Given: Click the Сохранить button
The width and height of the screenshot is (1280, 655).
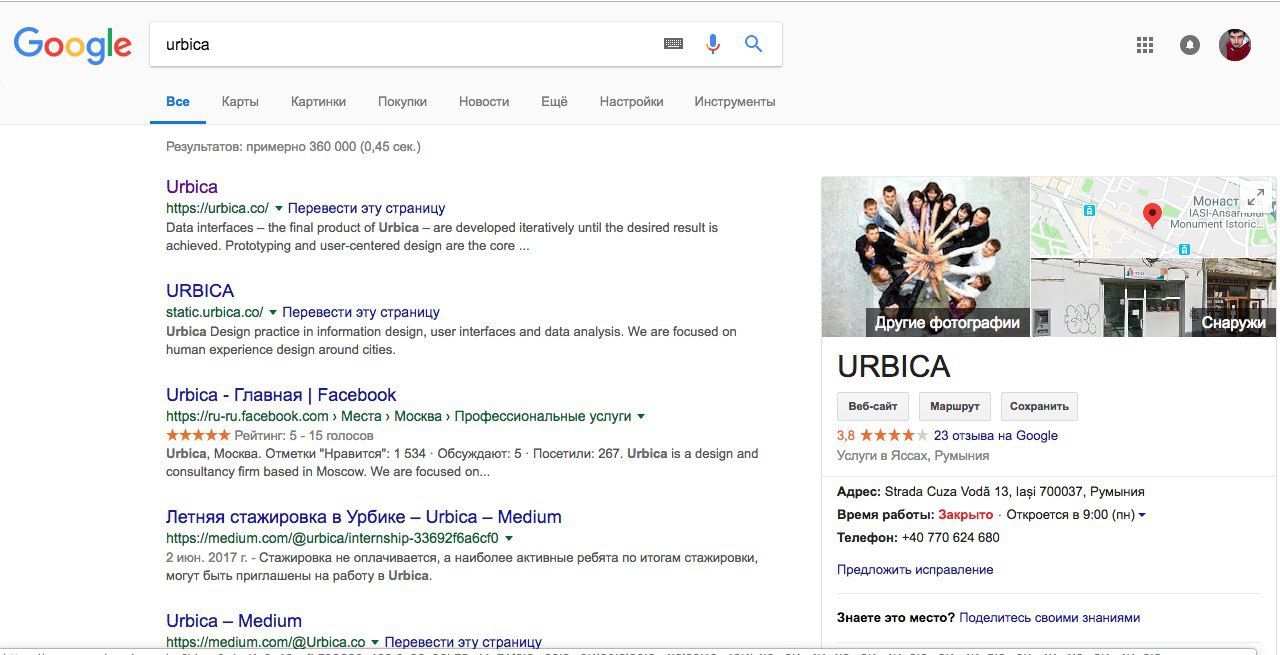Looking at the screenshot, I should (x=1039, y=407).
